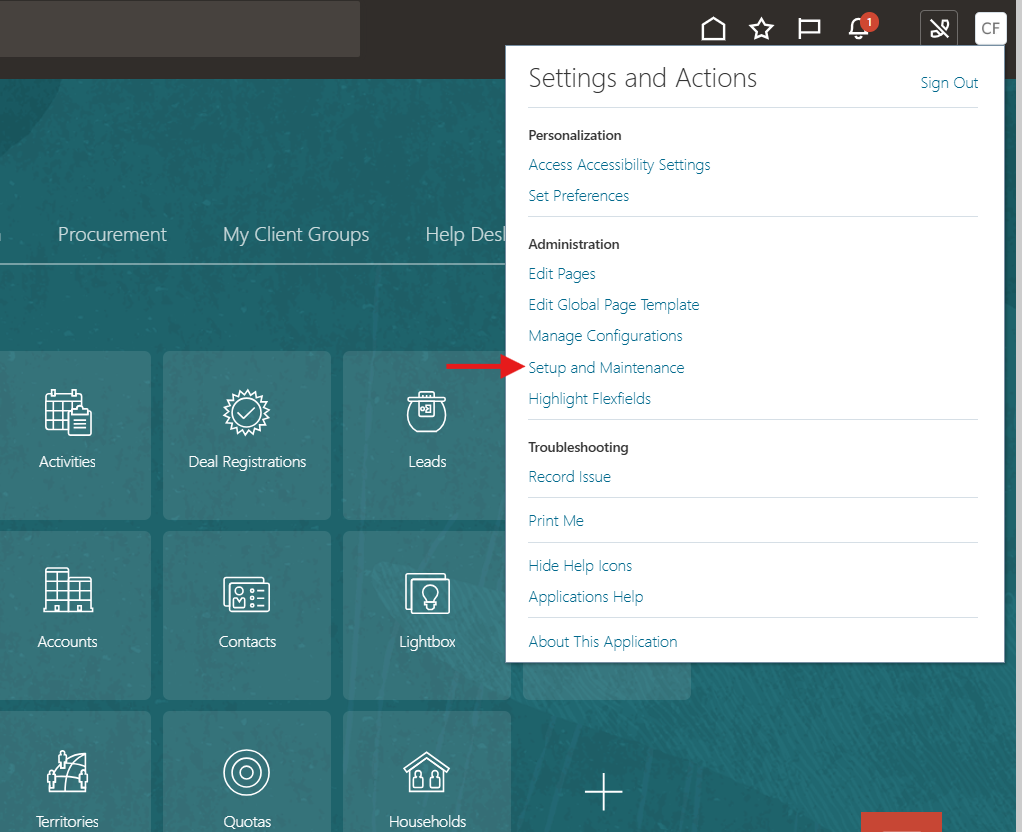Screen dimensions: 1022x832
Task: Click the plus icon to add tile
Action: [603, 791]
